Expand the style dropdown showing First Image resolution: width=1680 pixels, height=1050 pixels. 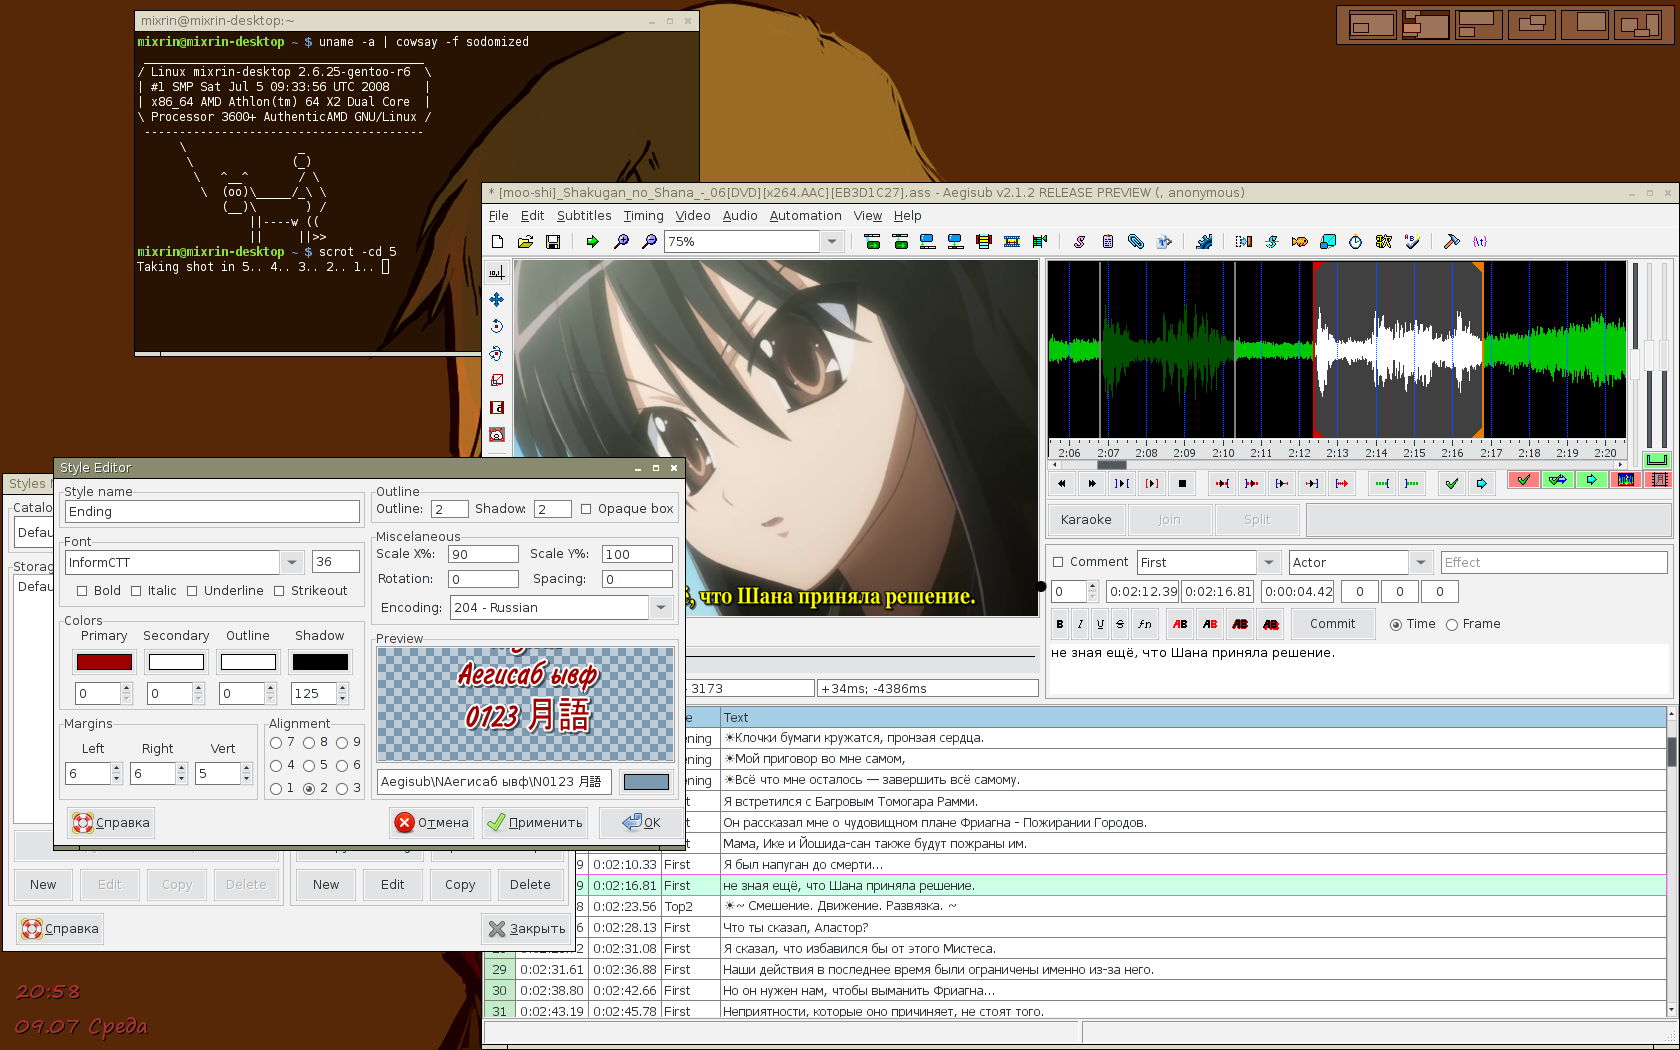click(x=1269, y=563)
